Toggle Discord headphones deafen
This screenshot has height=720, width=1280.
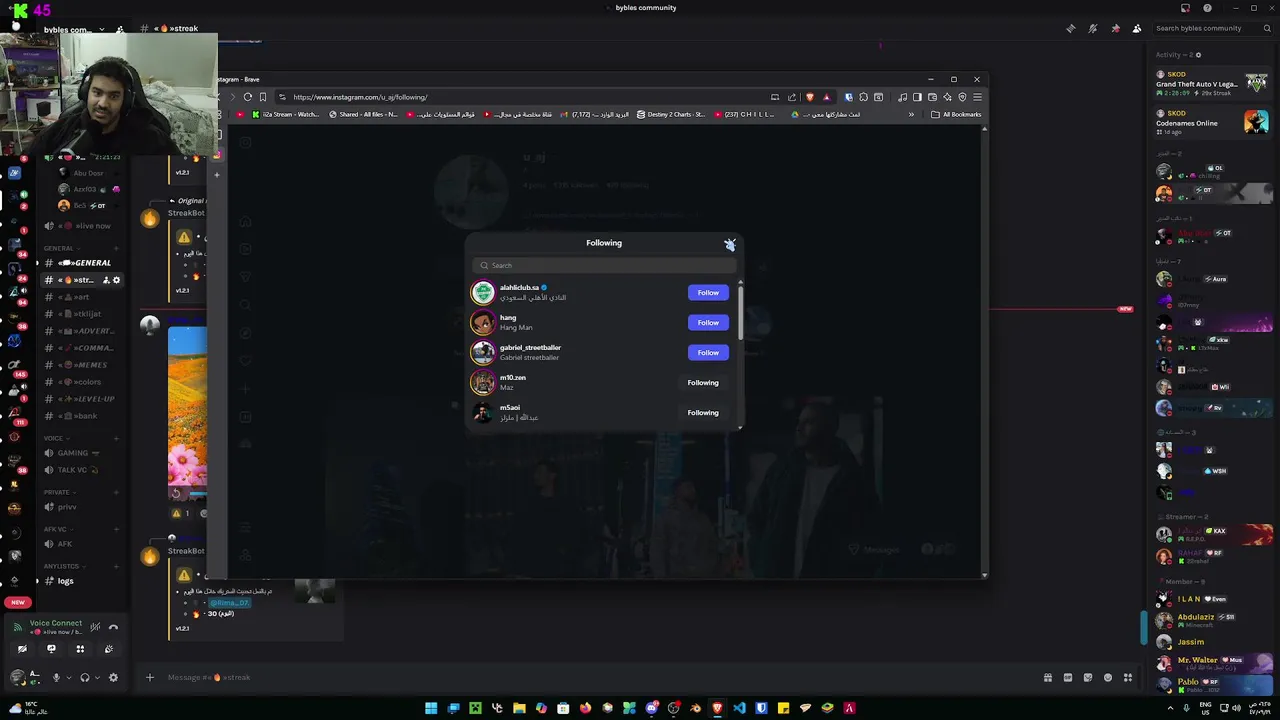(85, 677)
